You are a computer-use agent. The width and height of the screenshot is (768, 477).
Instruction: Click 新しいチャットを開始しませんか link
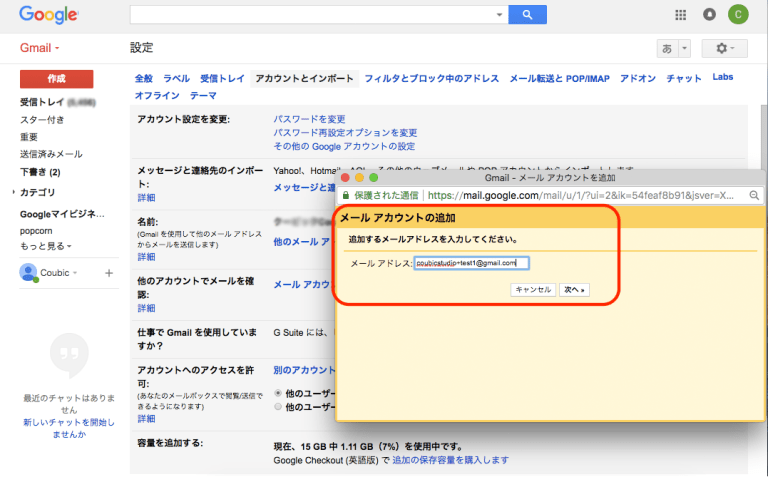coord(69,428)
